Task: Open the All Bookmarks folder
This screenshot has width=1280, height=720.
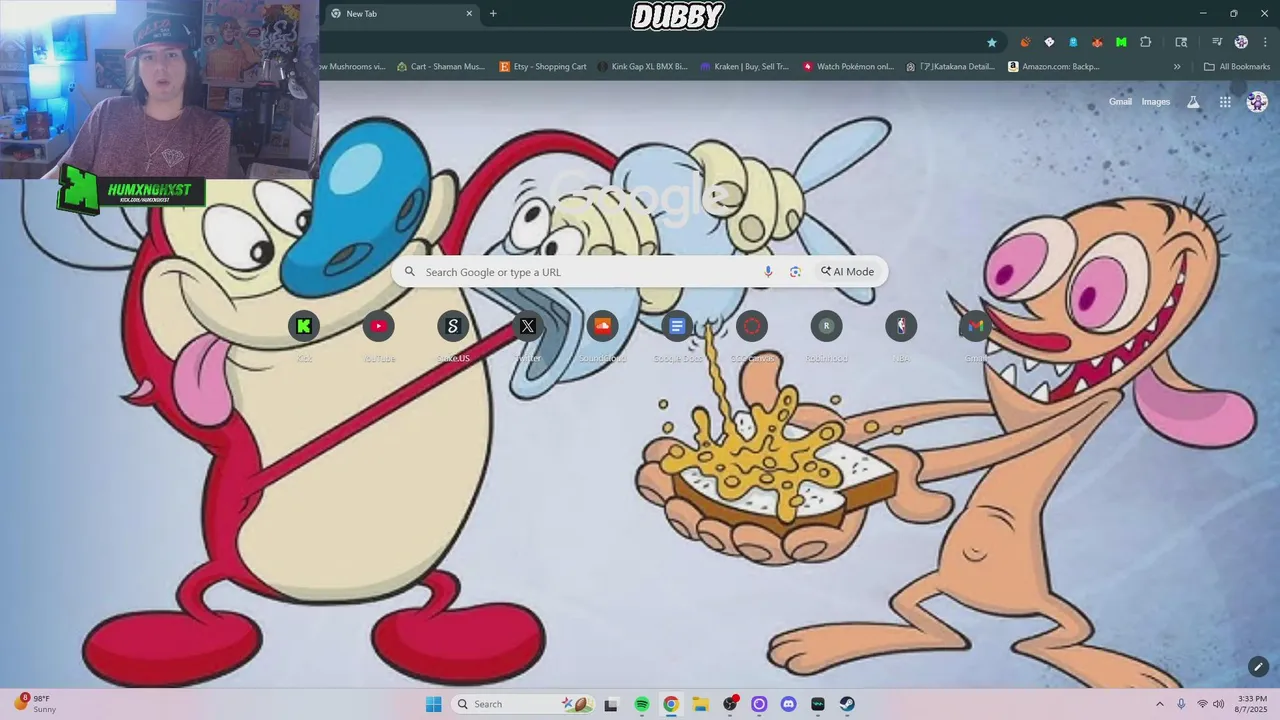Action: [1236, 67]
